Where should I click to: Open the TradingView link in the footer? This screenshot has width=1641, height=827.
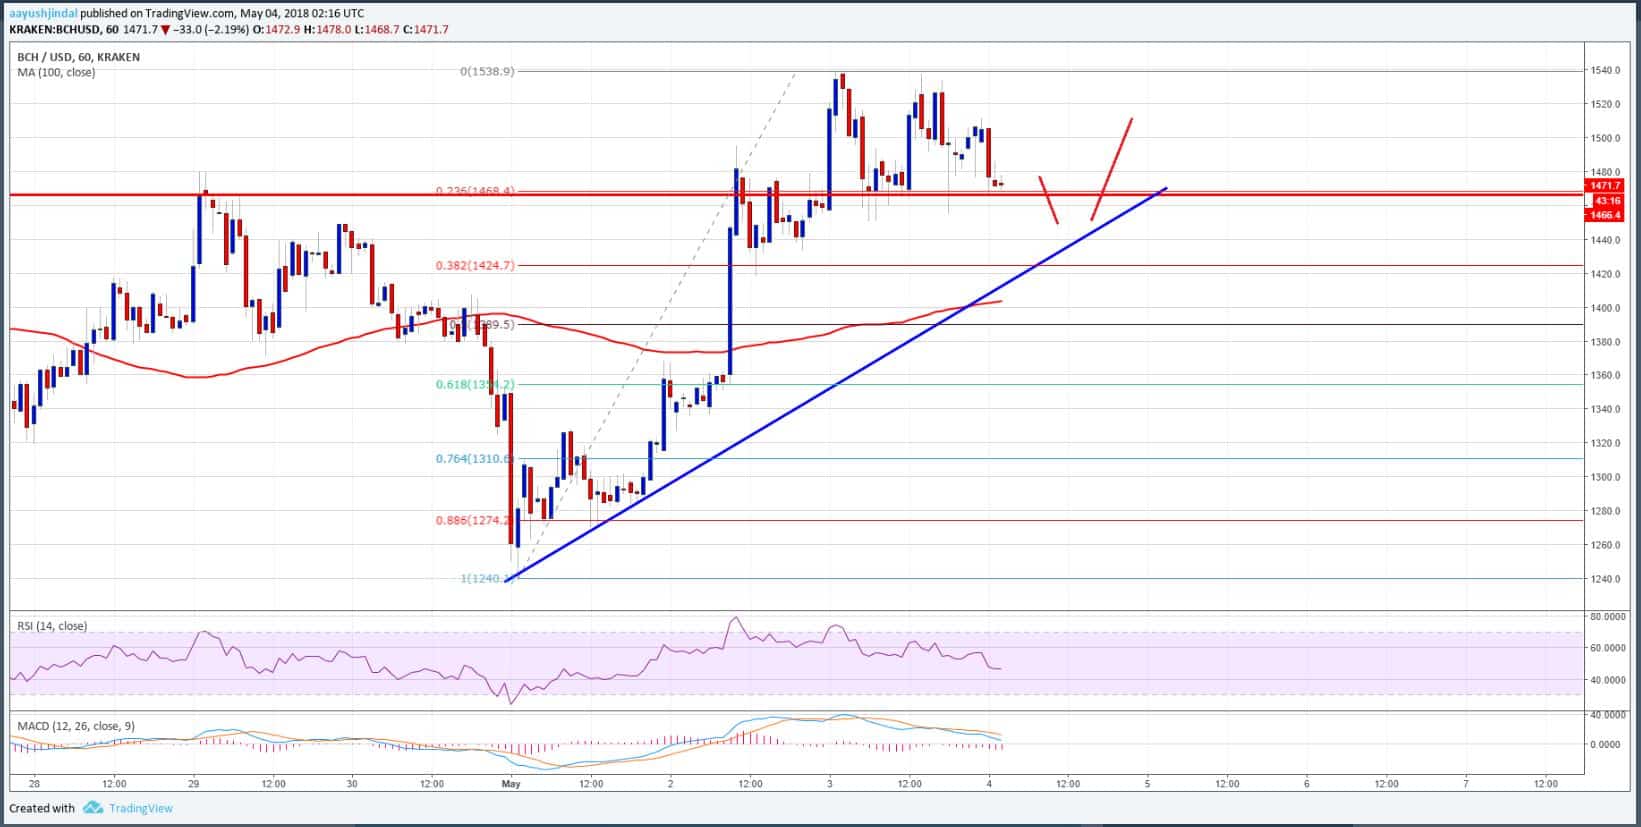pos(140,808)
